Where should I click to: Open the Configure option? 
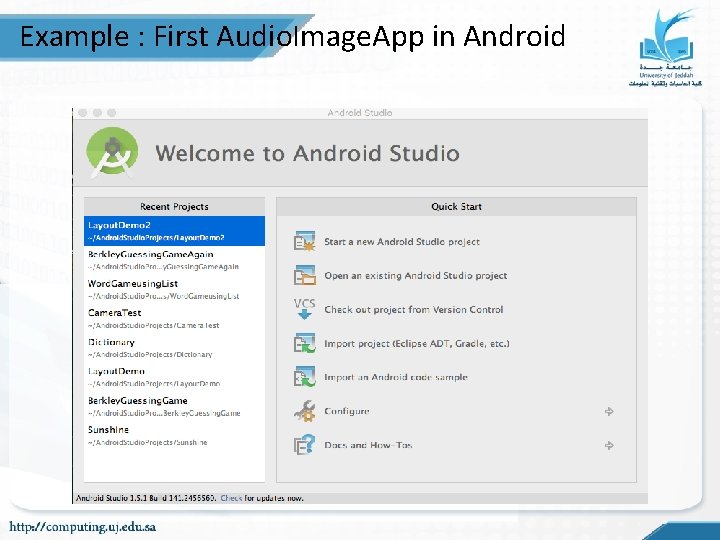347,411
